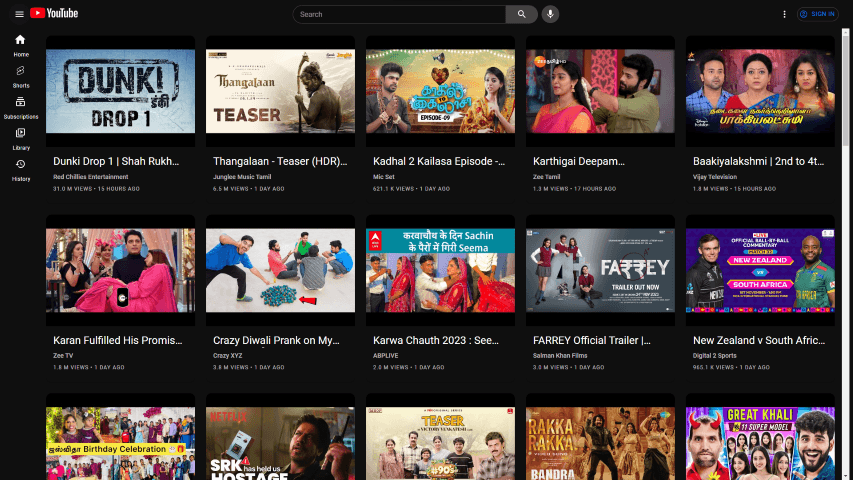Open Library from the sidebar

[x=20, y=139]
